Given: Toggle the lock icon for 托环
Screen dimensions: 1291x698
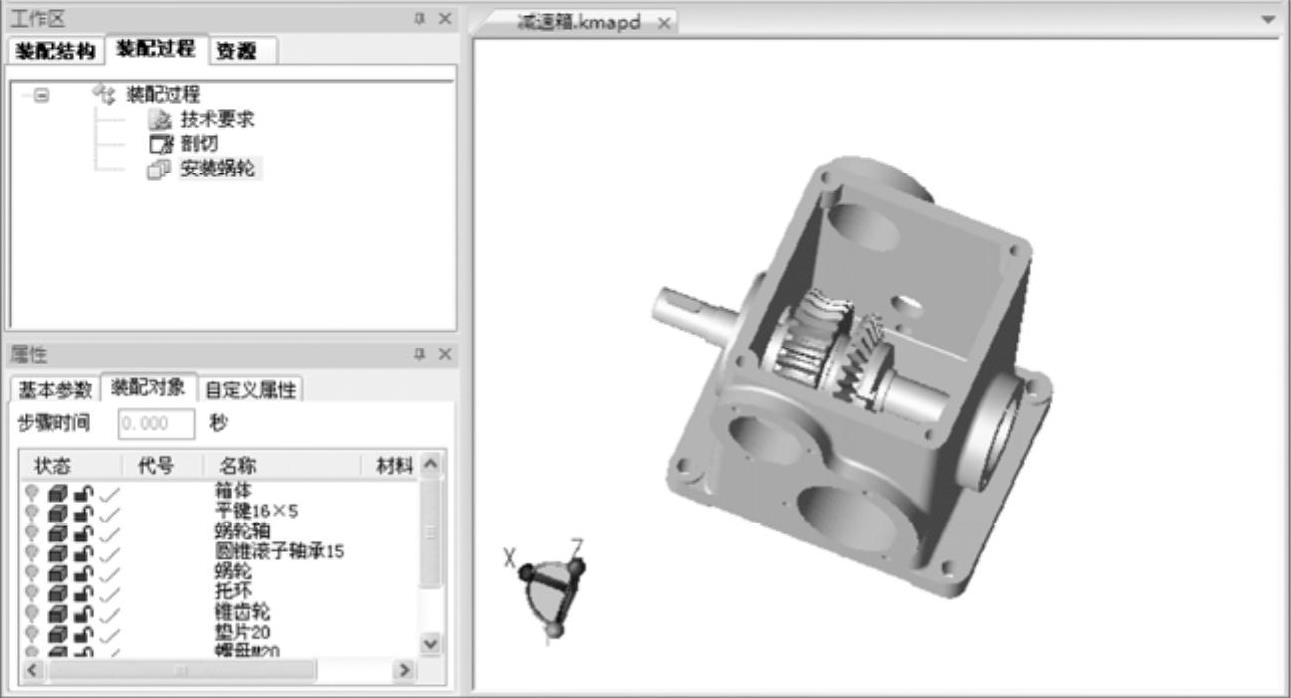Looking at the screenshot, I should pos(83,592).
